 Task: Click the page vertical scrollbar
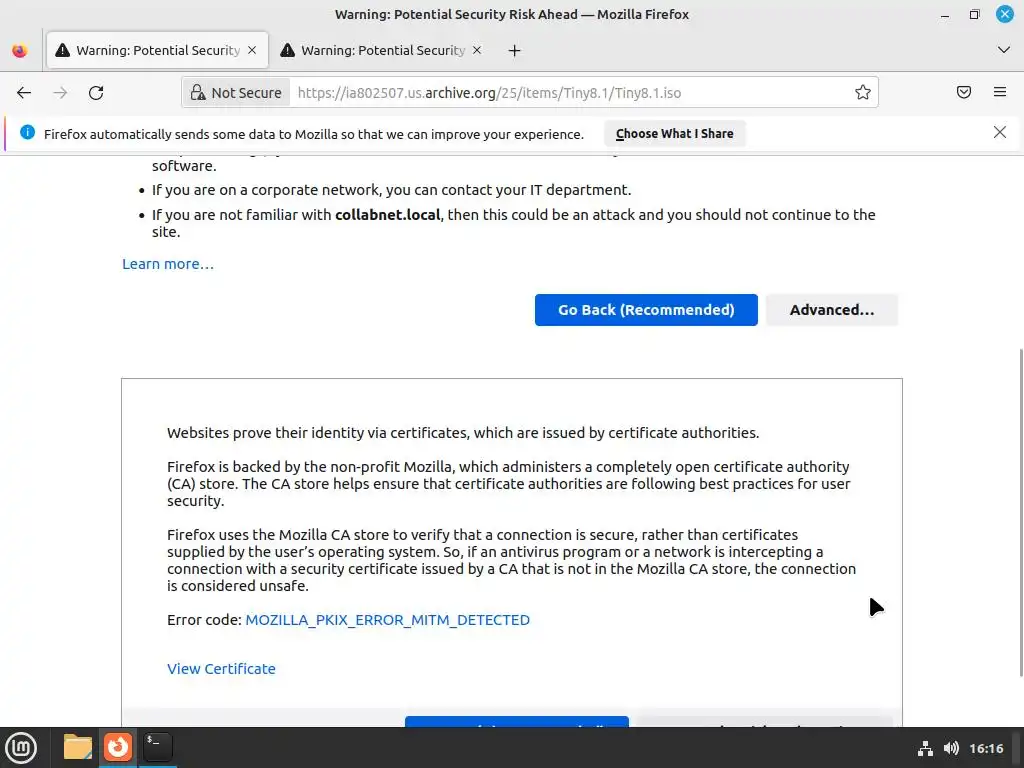(1021, 513)
